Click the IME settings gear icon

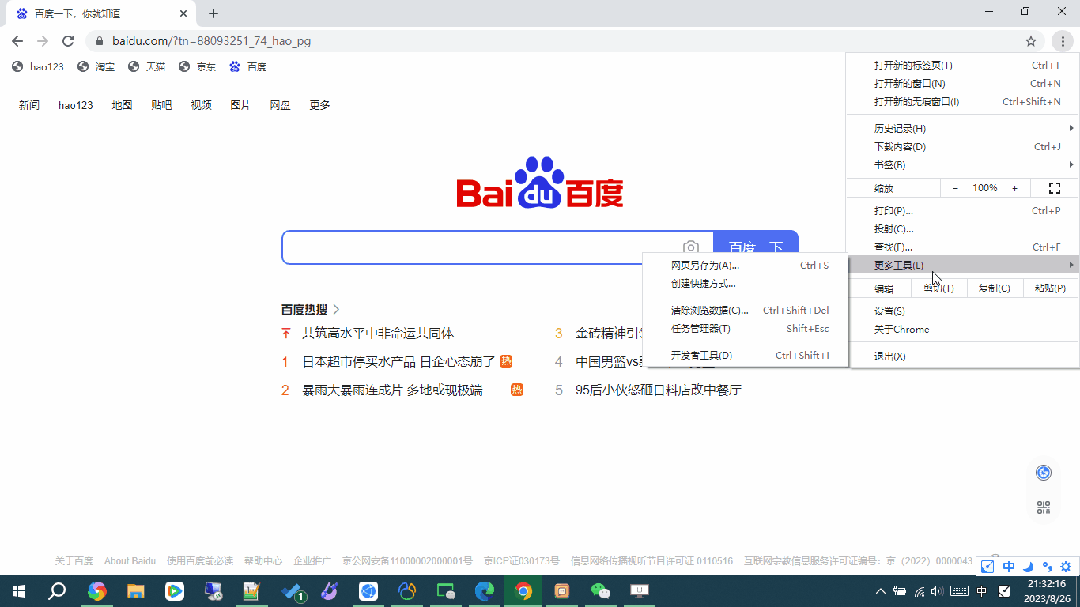[x=1066, y=566]
